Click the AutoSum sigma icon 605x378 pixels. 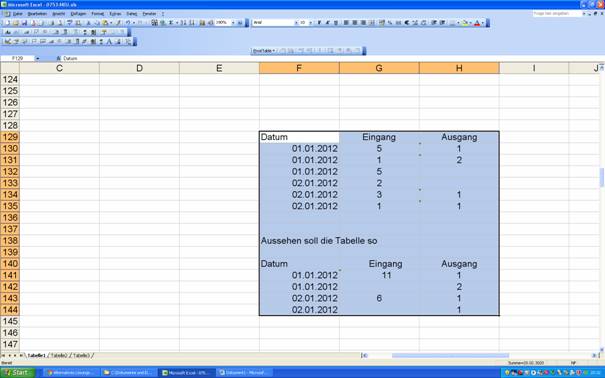[171, 23]
